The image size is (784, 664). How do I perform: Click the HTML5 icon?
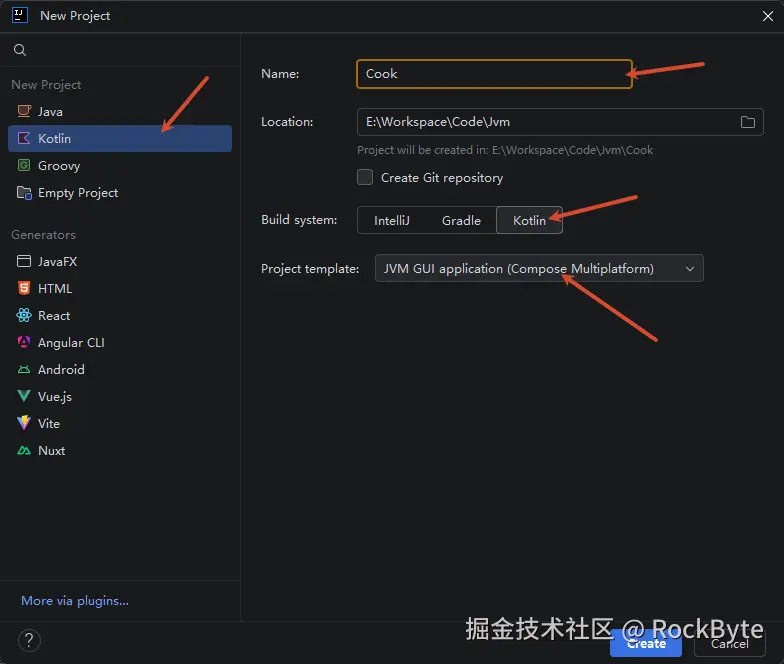point(24,288)
